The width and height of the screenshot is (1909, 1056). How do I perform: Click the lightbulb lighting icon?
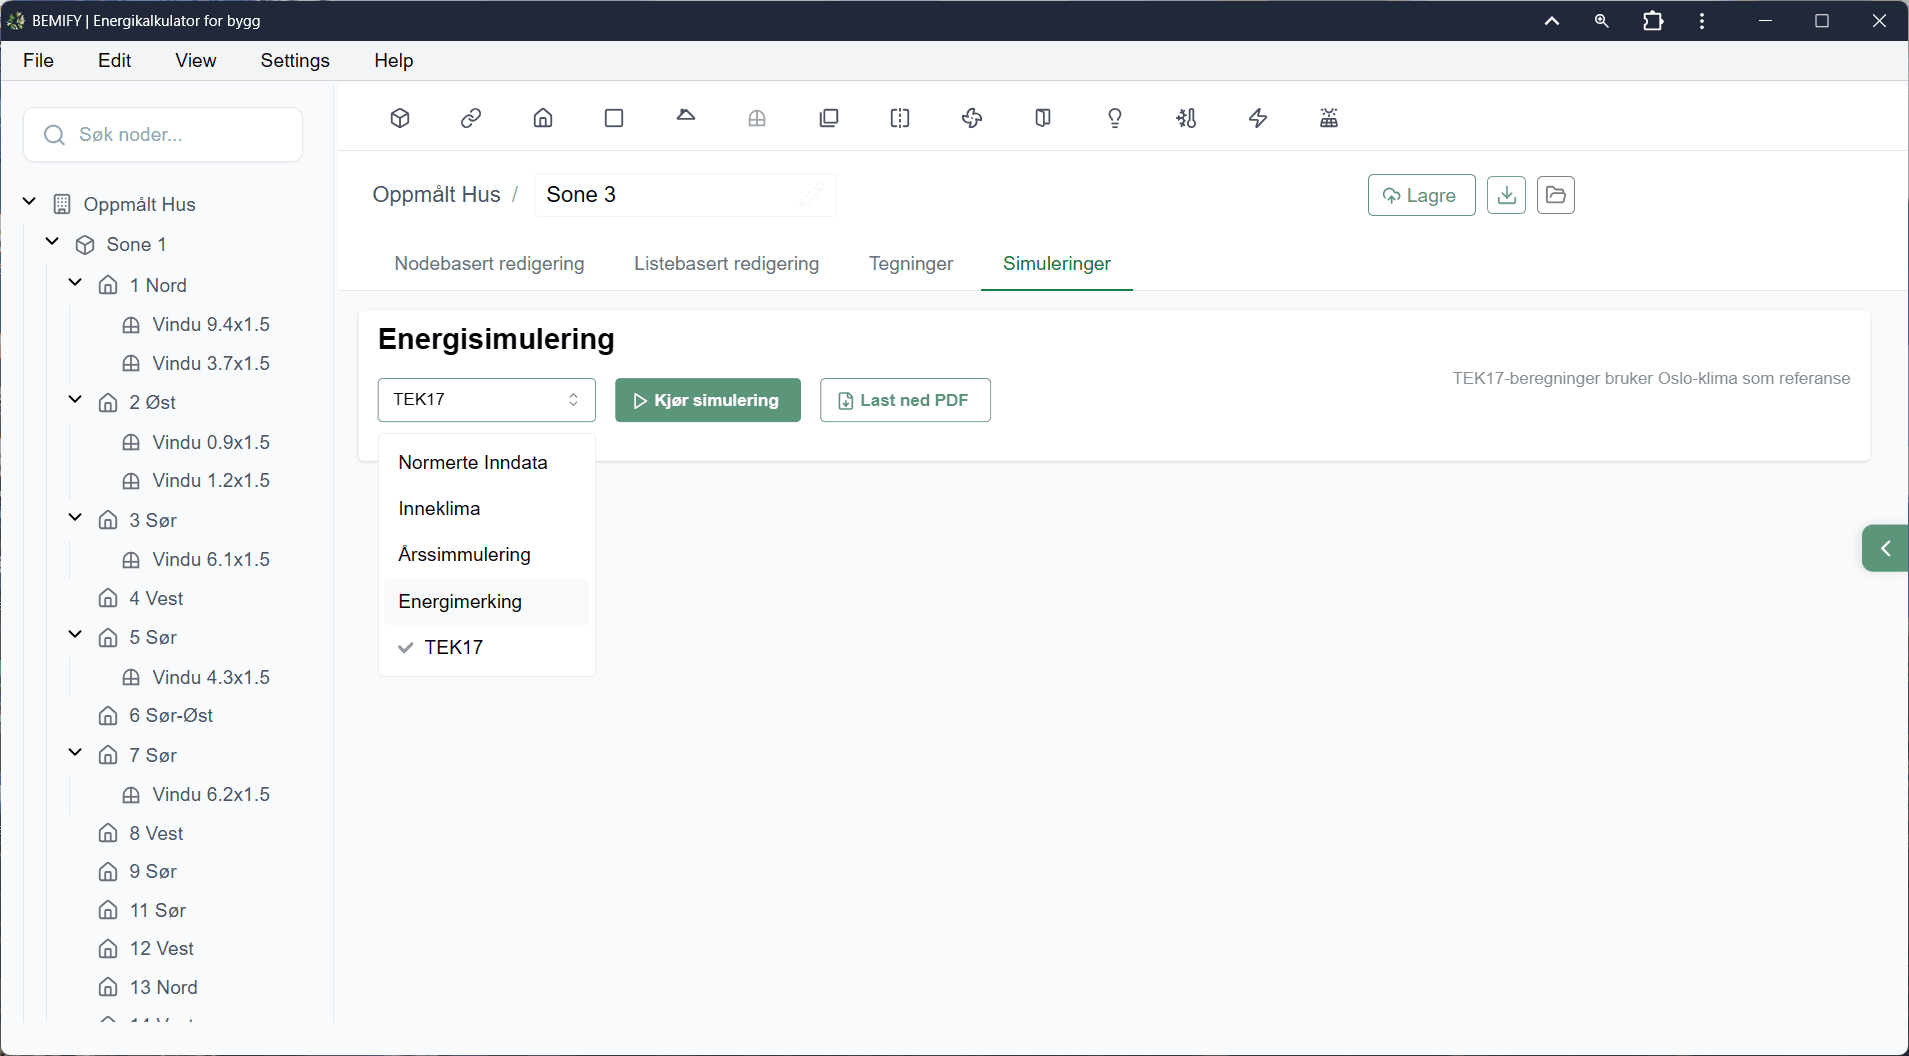1116,118
